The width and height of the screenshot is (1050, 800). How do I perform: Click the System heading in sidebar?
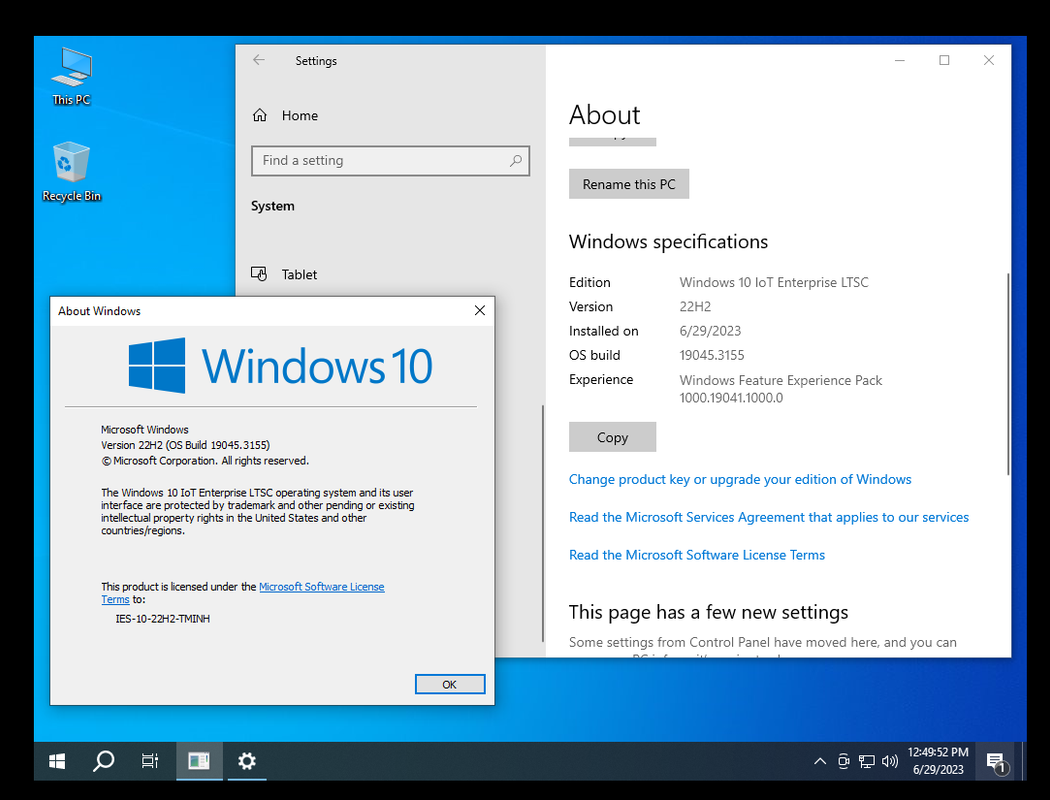273,206
